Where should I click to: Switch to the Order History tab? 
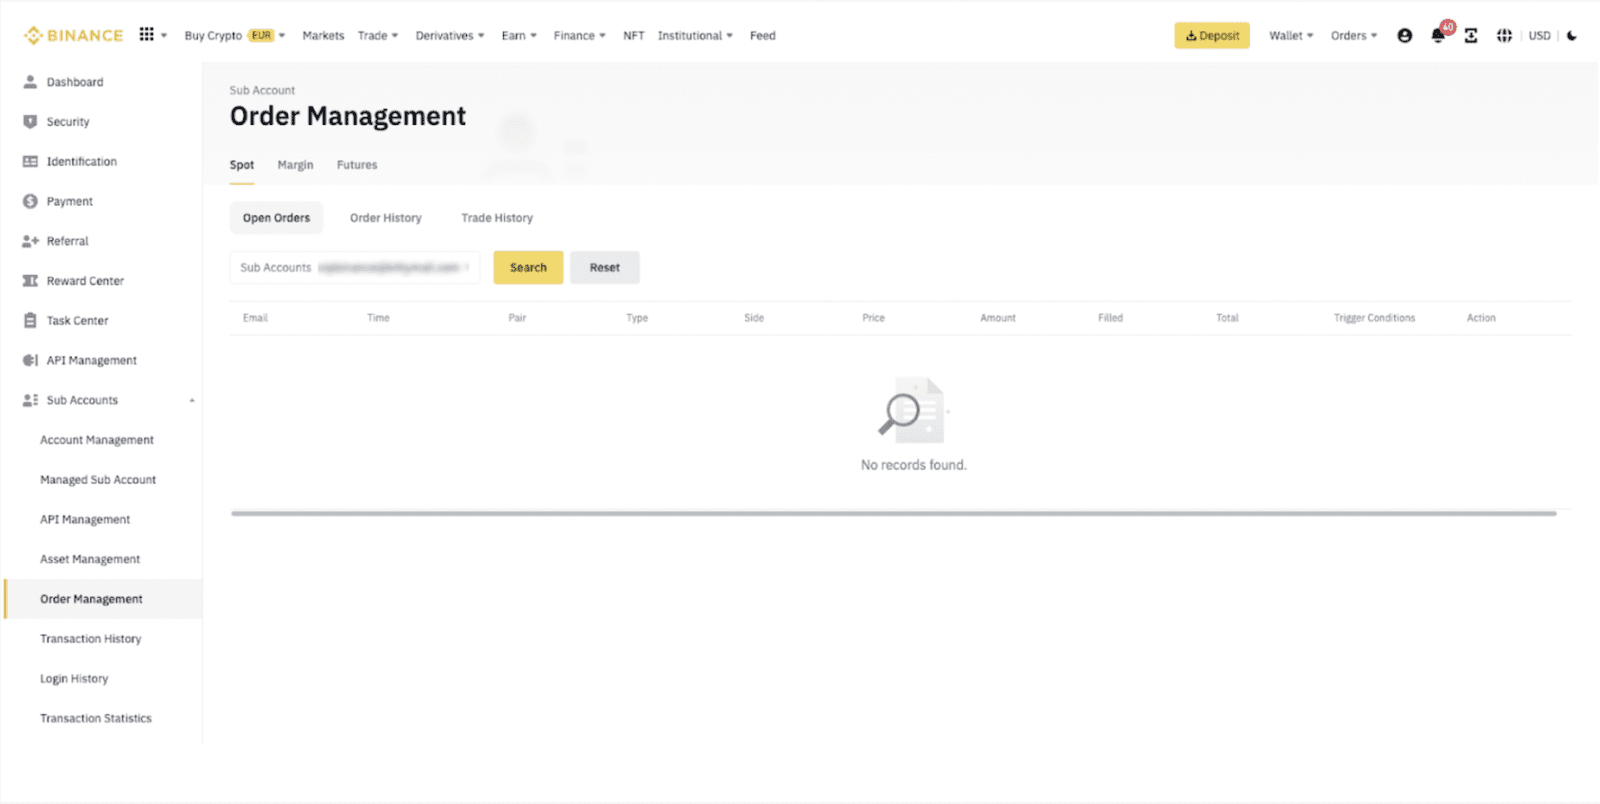tap(386, 218)
